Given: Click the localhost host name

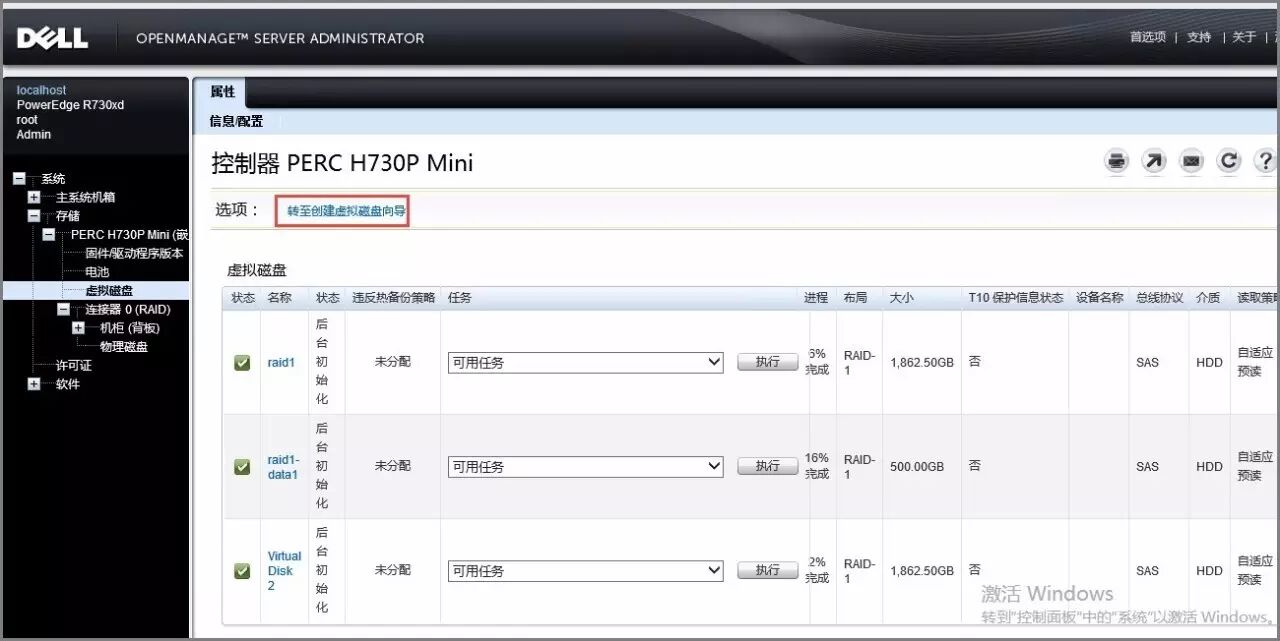Looking at the screenshot, I should pos(41,90).
